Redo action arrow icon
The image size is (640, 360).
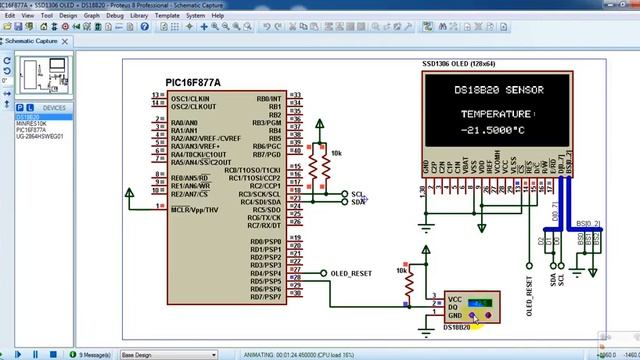coord(278,27)
